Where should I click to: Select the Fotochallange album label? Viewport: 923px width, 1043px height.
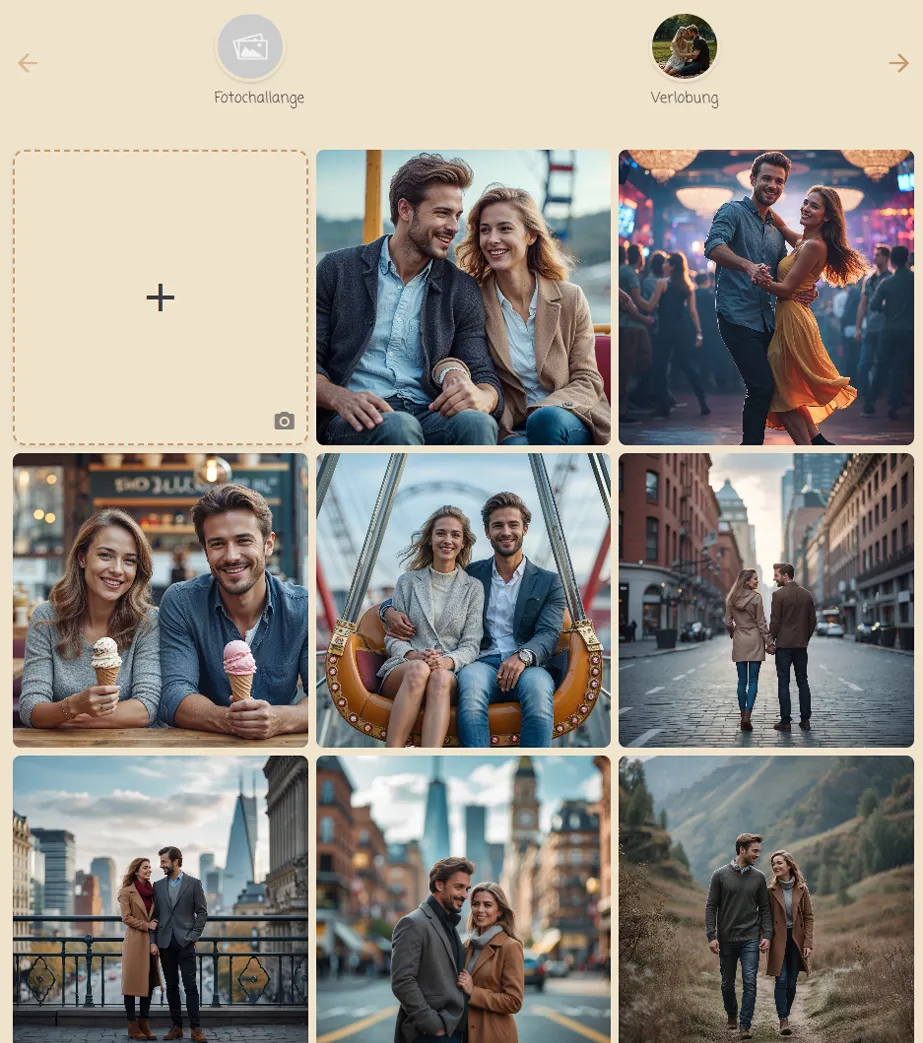(x=258, y=98)
